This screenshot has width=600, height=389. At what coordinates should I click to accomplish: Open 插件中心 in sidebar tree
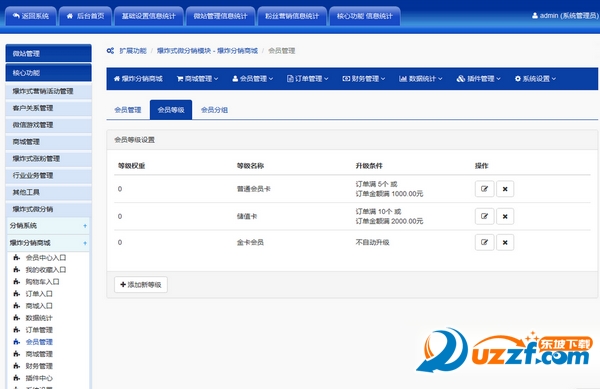click(39, 378)
